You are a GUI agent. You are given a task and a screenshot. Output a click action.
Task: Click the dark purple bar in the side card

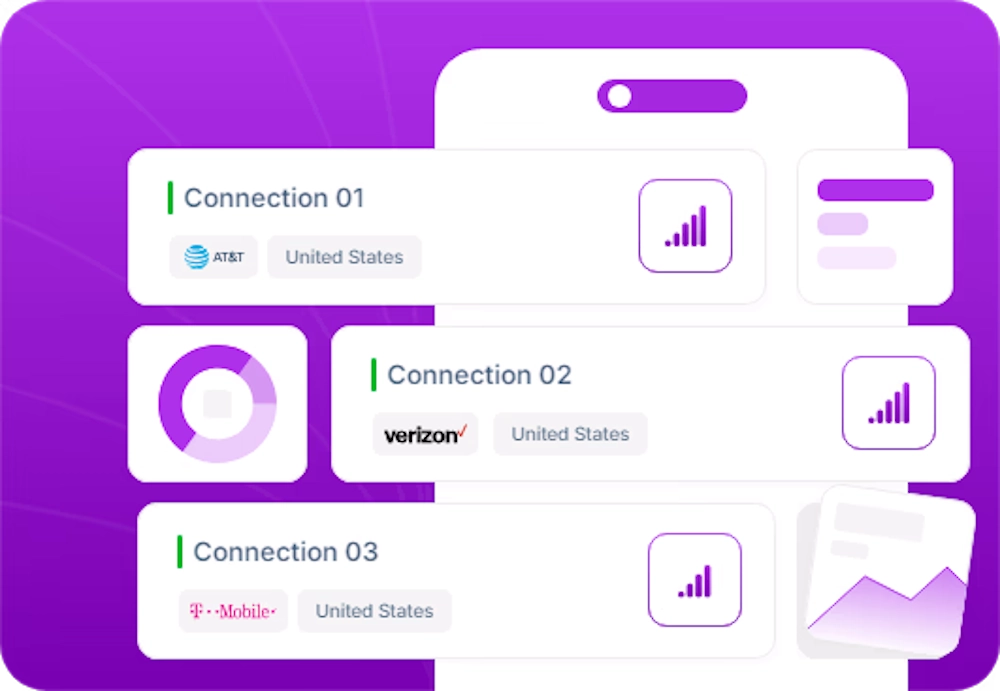[x=875, y=190]
